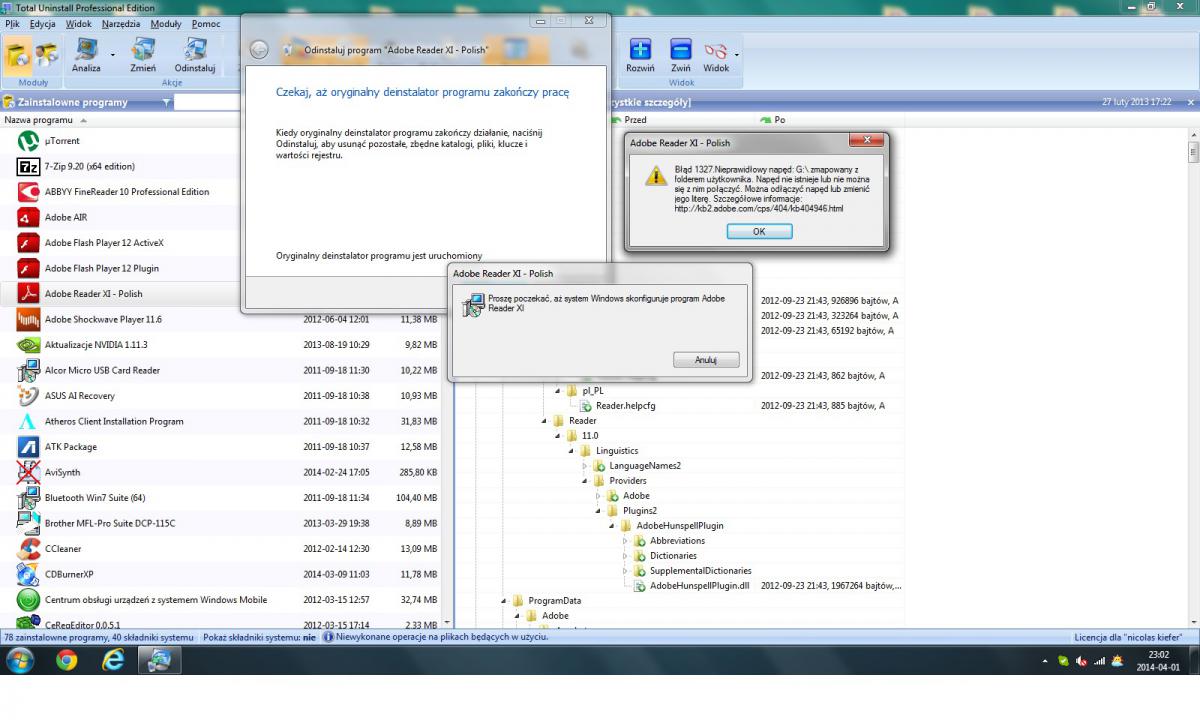The height and width of the screenshot is (720, 1200).
Task: Select the Dictionaries folder
Action: point(673,556)
